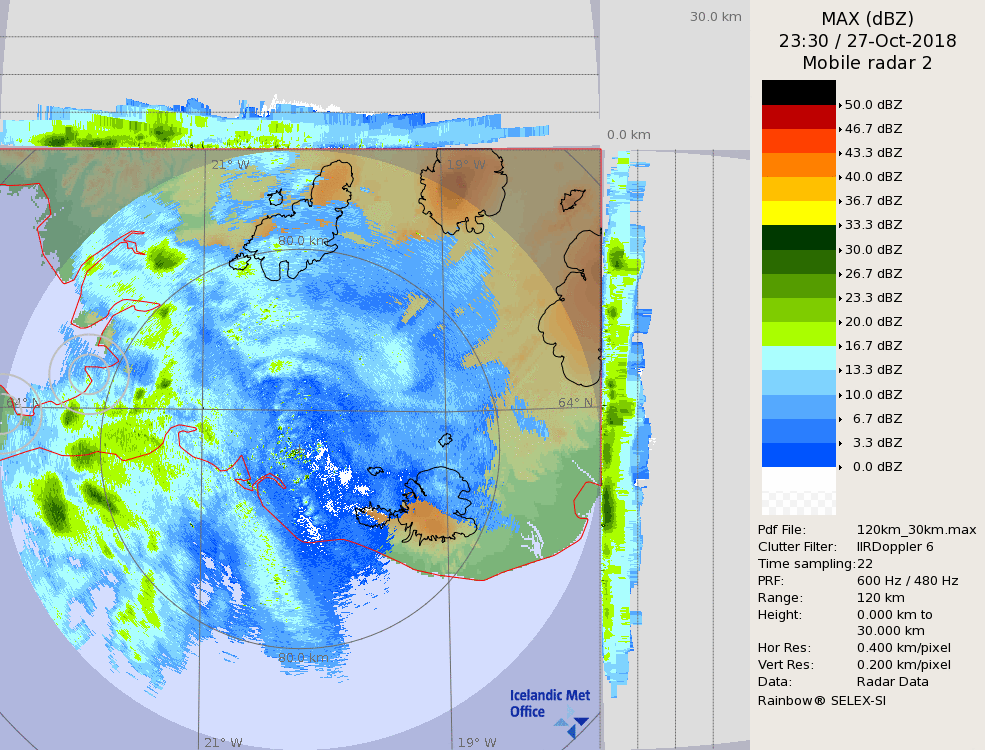Click the lower 80.0 km range ring label

302,658
